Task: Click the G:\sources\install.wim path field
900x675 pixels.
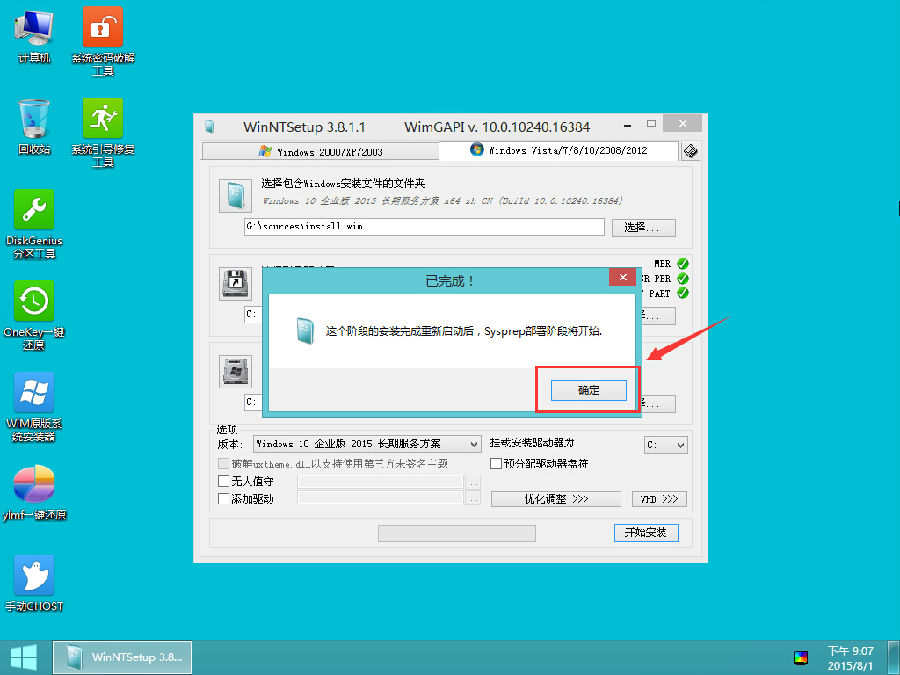Action: (420, 227)
